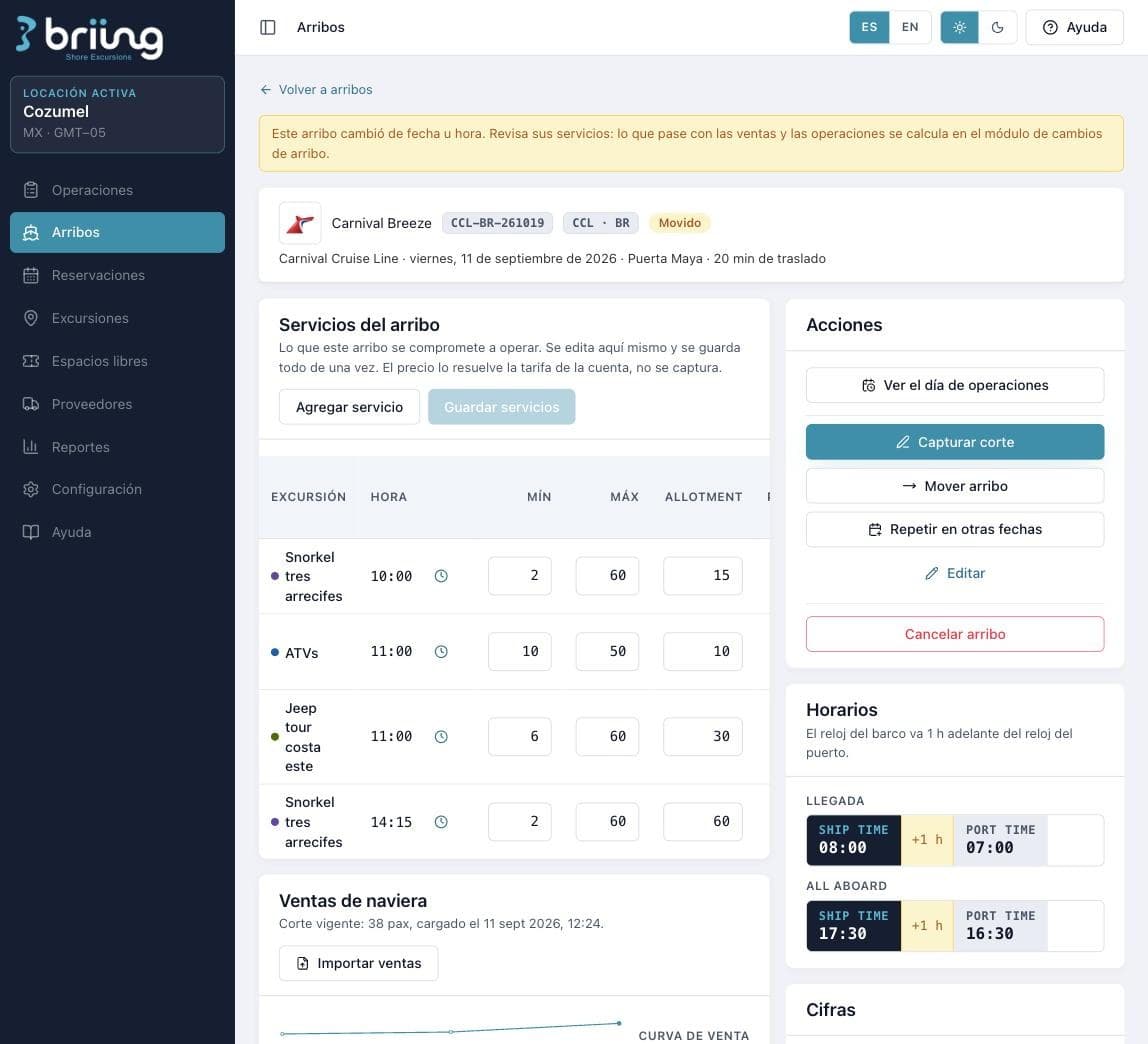The width and height of the screenshot is (1148, 1044).
Task: Open Ayuda in the sidebar
Action: click(117, 532)
